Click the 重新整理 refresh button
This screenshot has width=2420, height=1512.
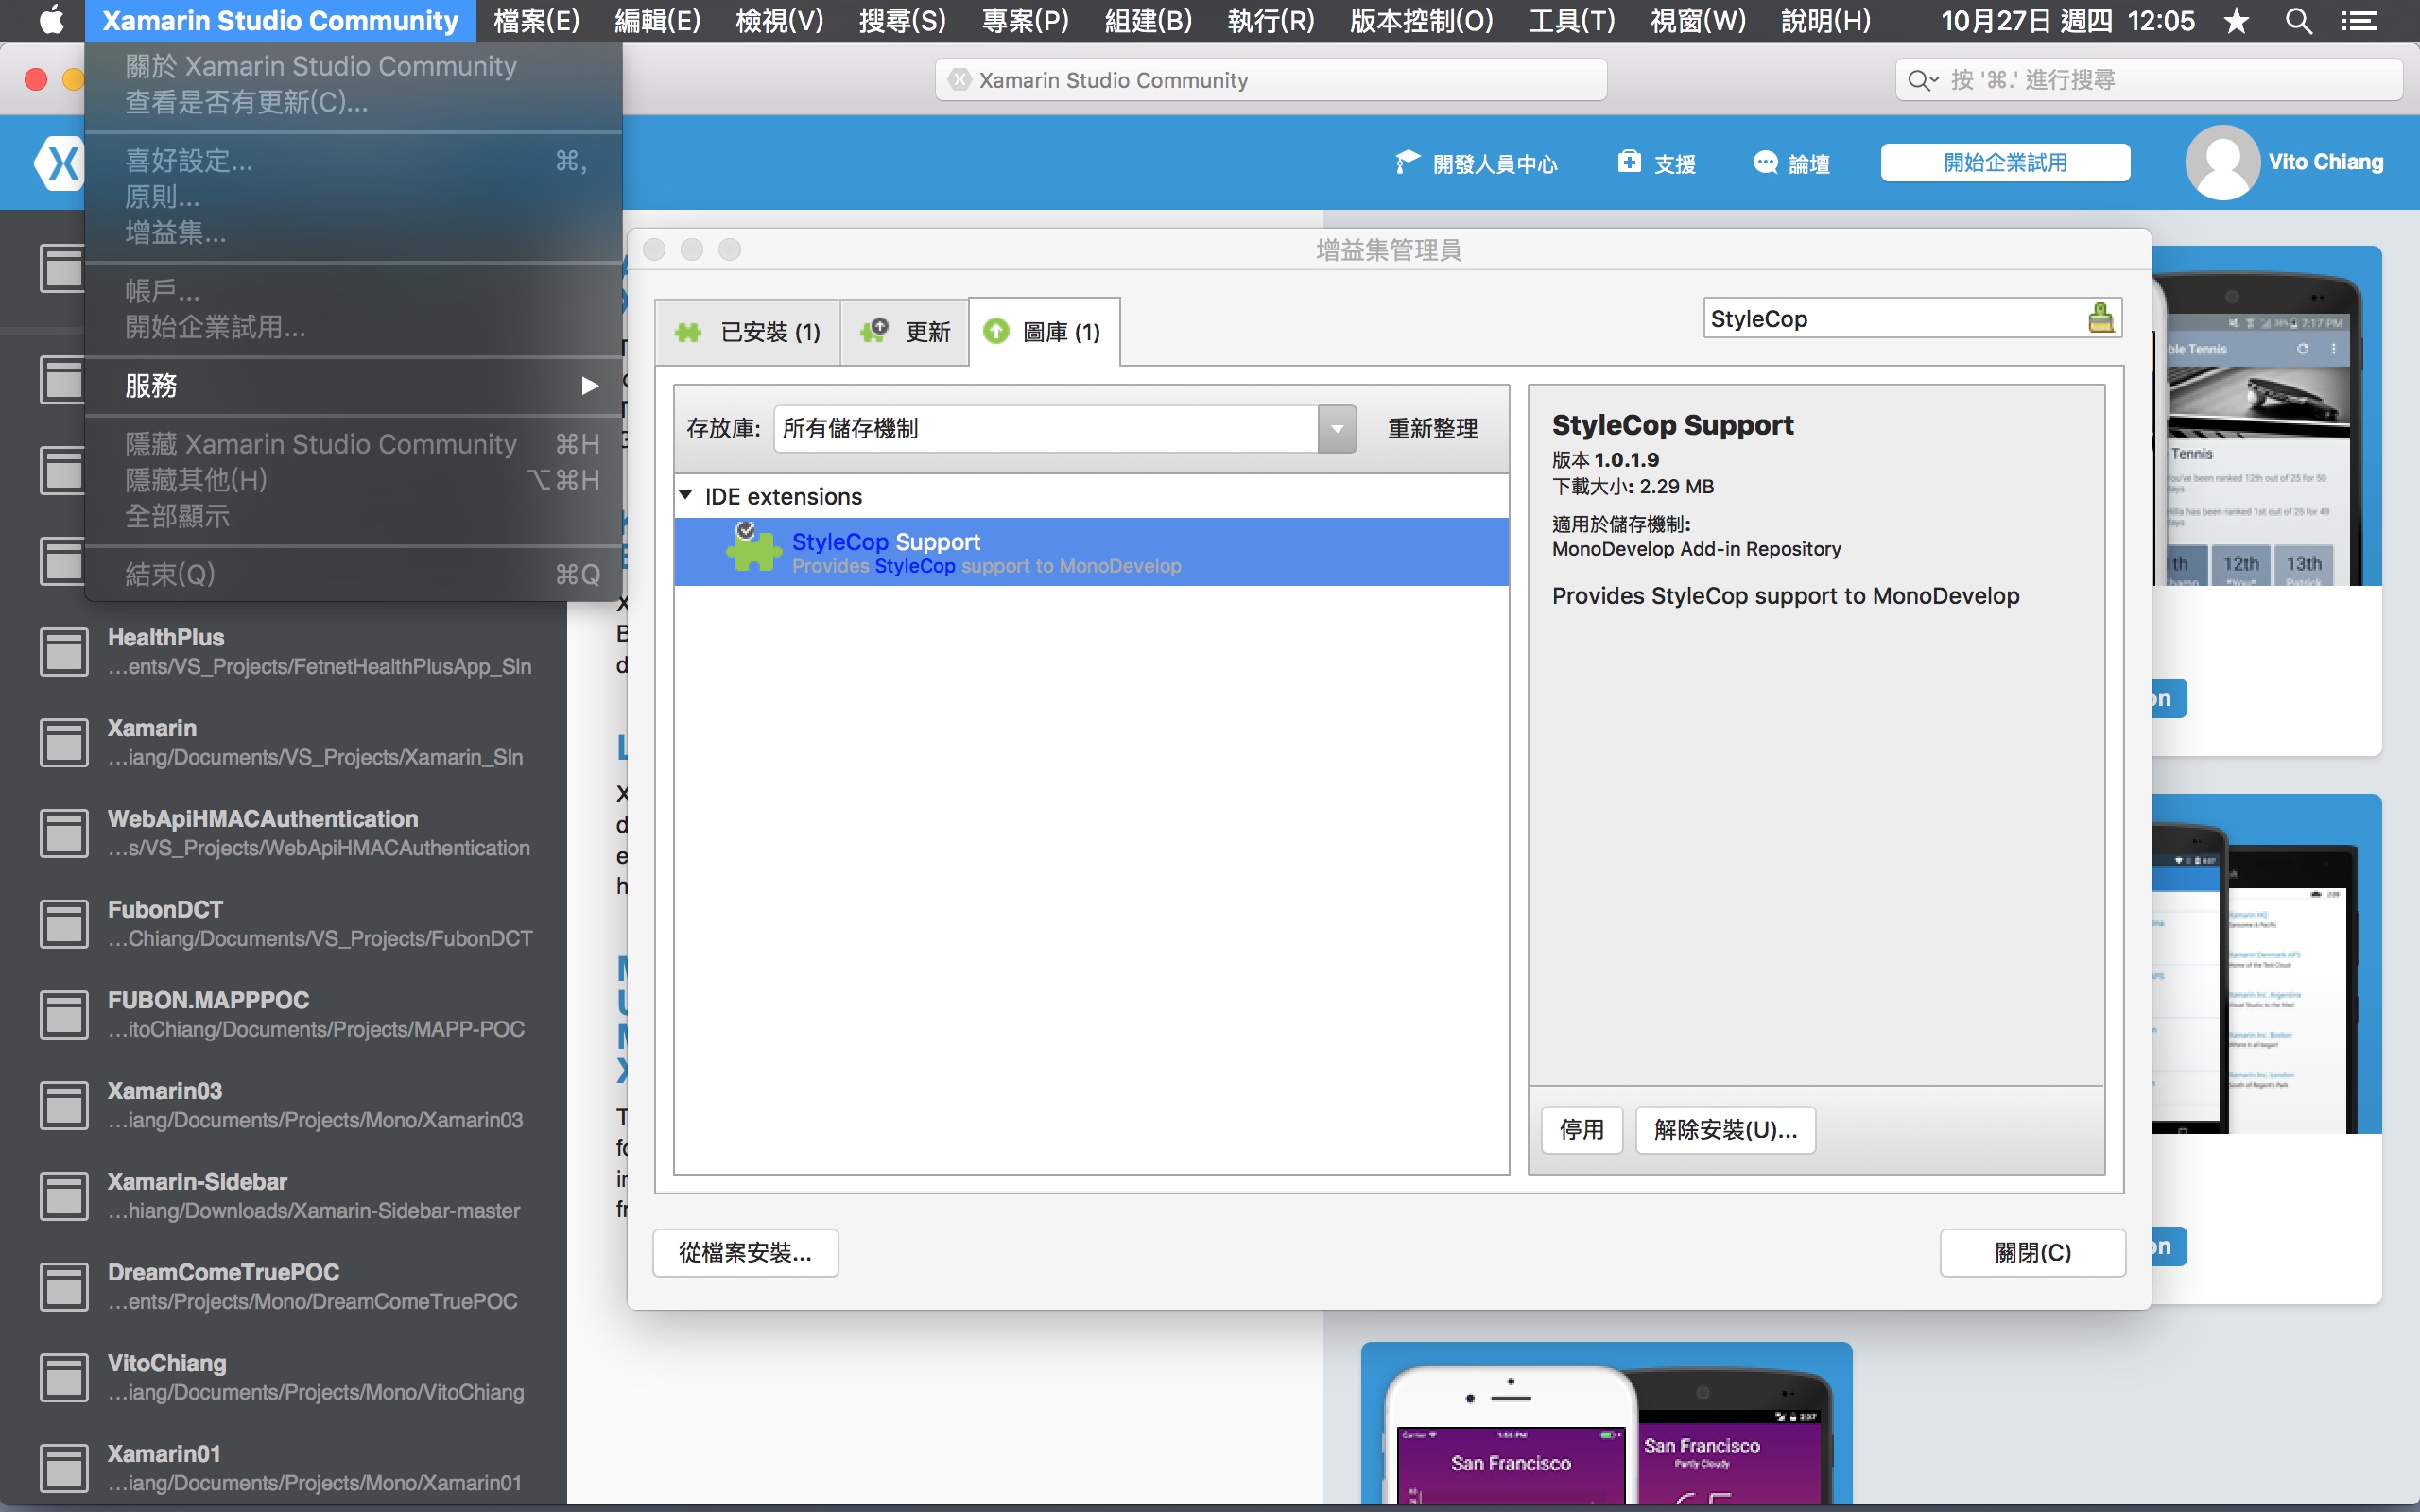pos(1432,429)
